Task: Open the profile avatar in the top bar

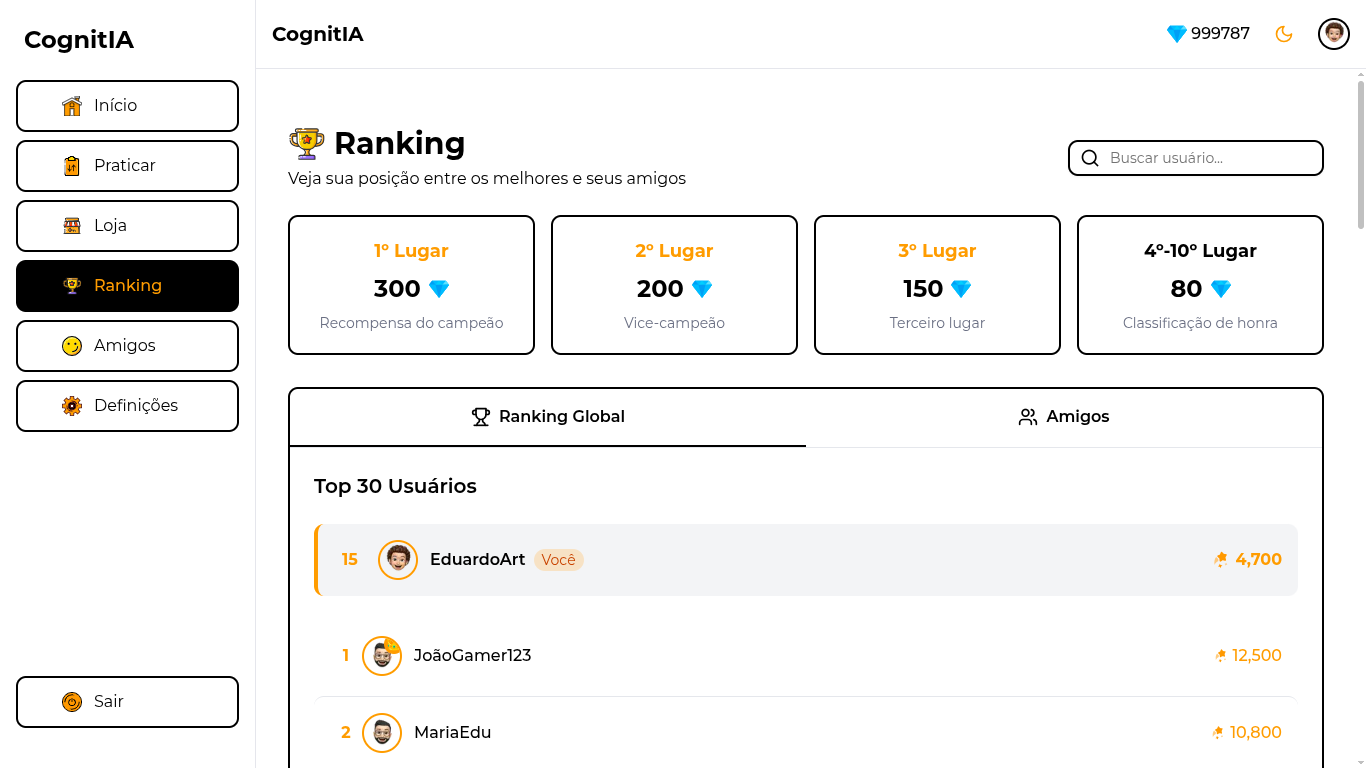Action: click(1333, 33)
